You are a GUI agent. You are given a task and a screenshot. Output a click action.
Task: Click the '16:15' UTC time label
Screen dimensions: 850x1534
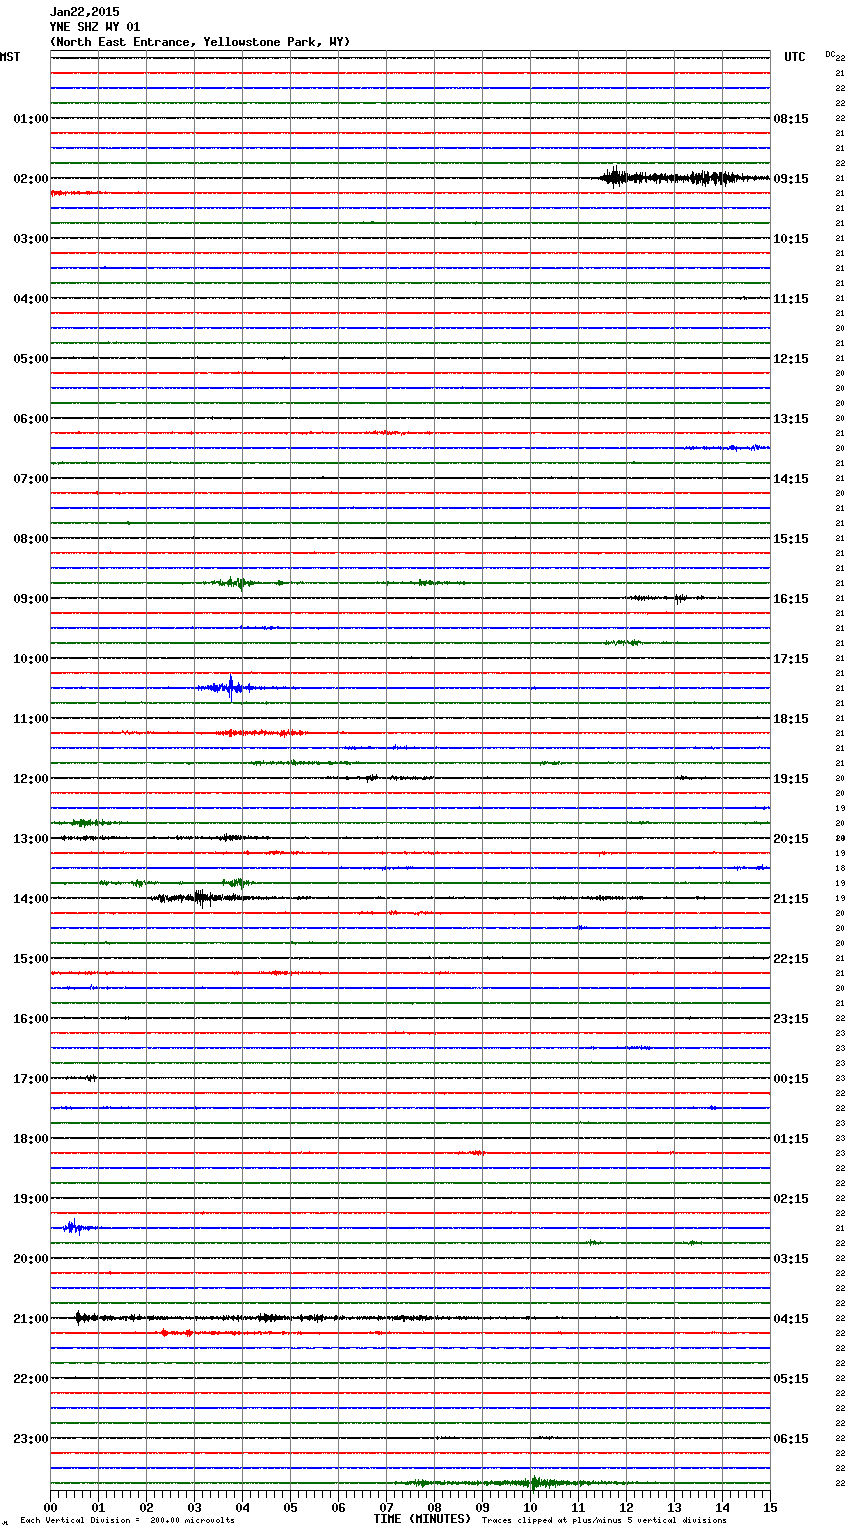click(791, 599)
